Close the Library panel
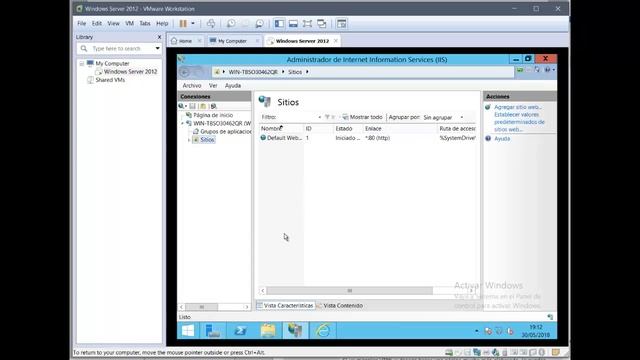This screenshot has width=640, height=360. tap(159, 37)
